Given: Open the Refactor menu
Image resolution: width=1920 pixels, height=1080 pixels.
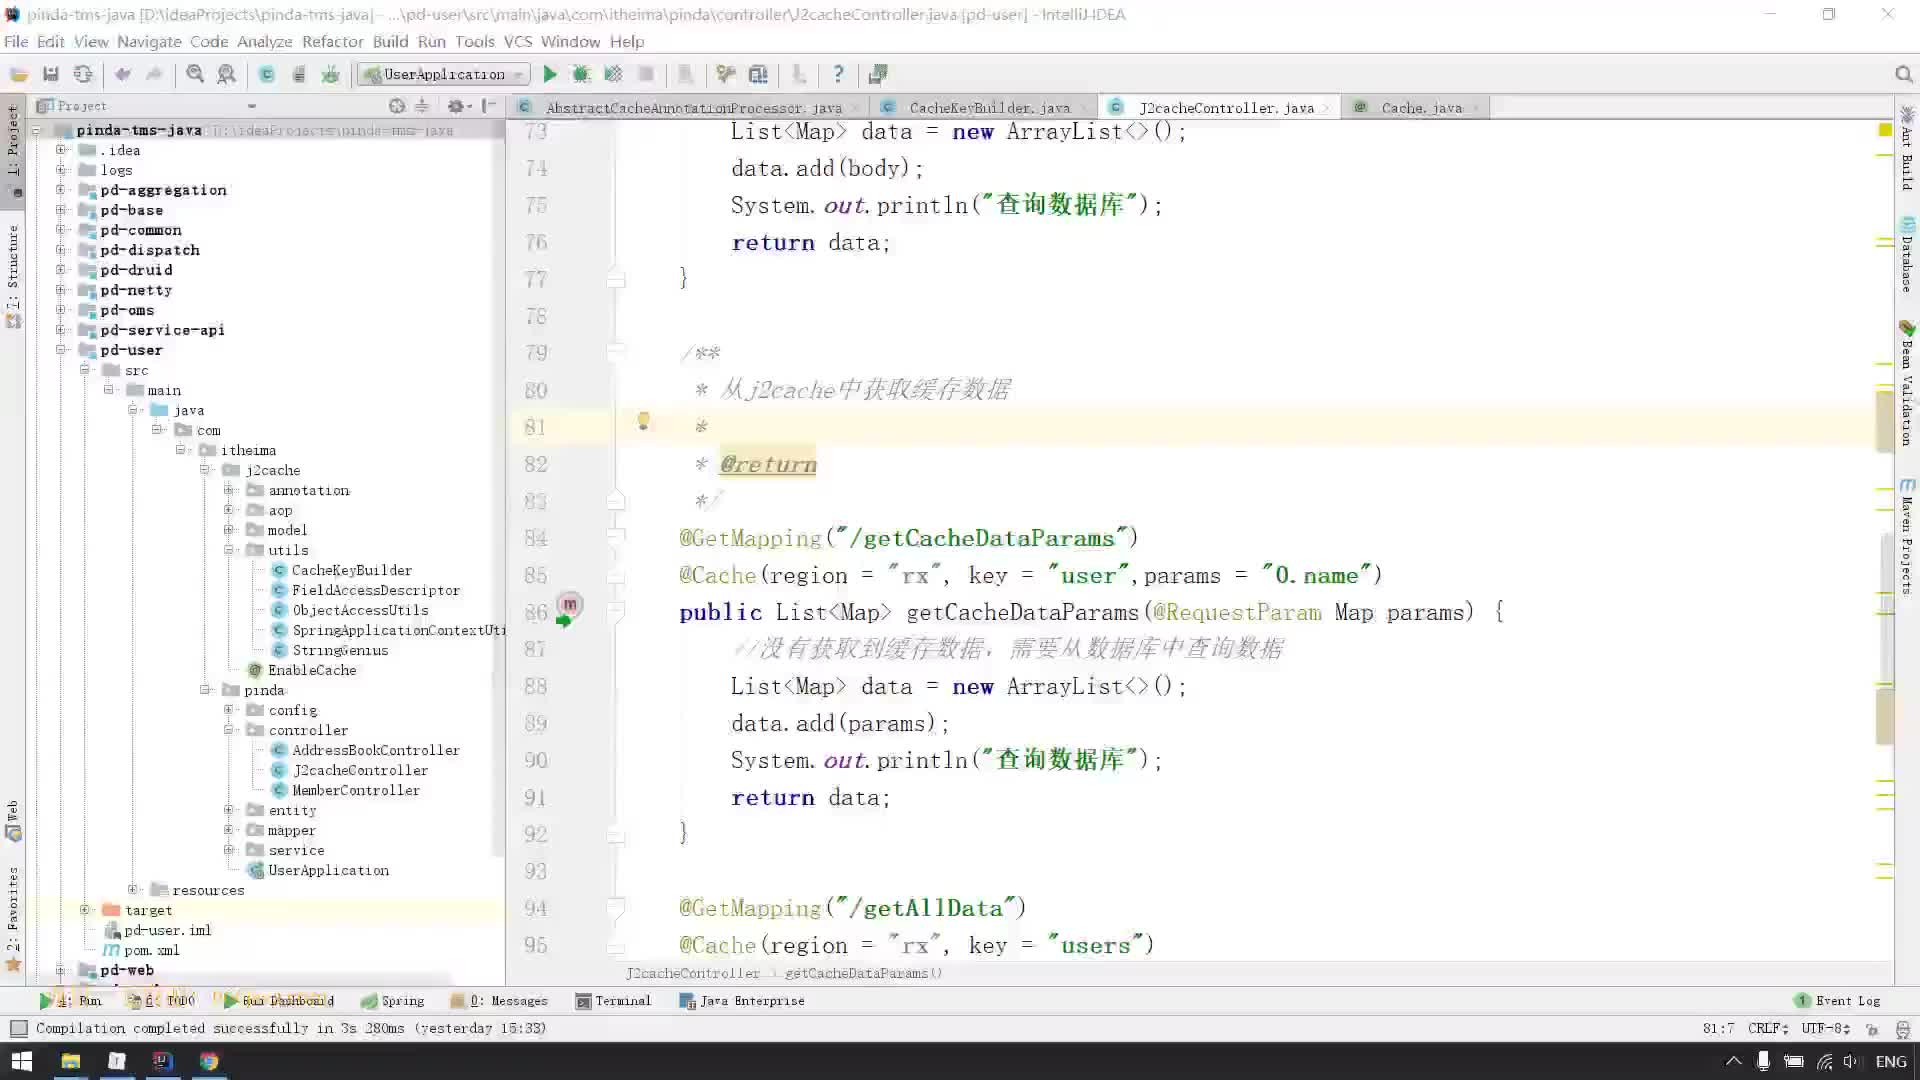Looking at the screenshot, I should (x=332, y=41).
